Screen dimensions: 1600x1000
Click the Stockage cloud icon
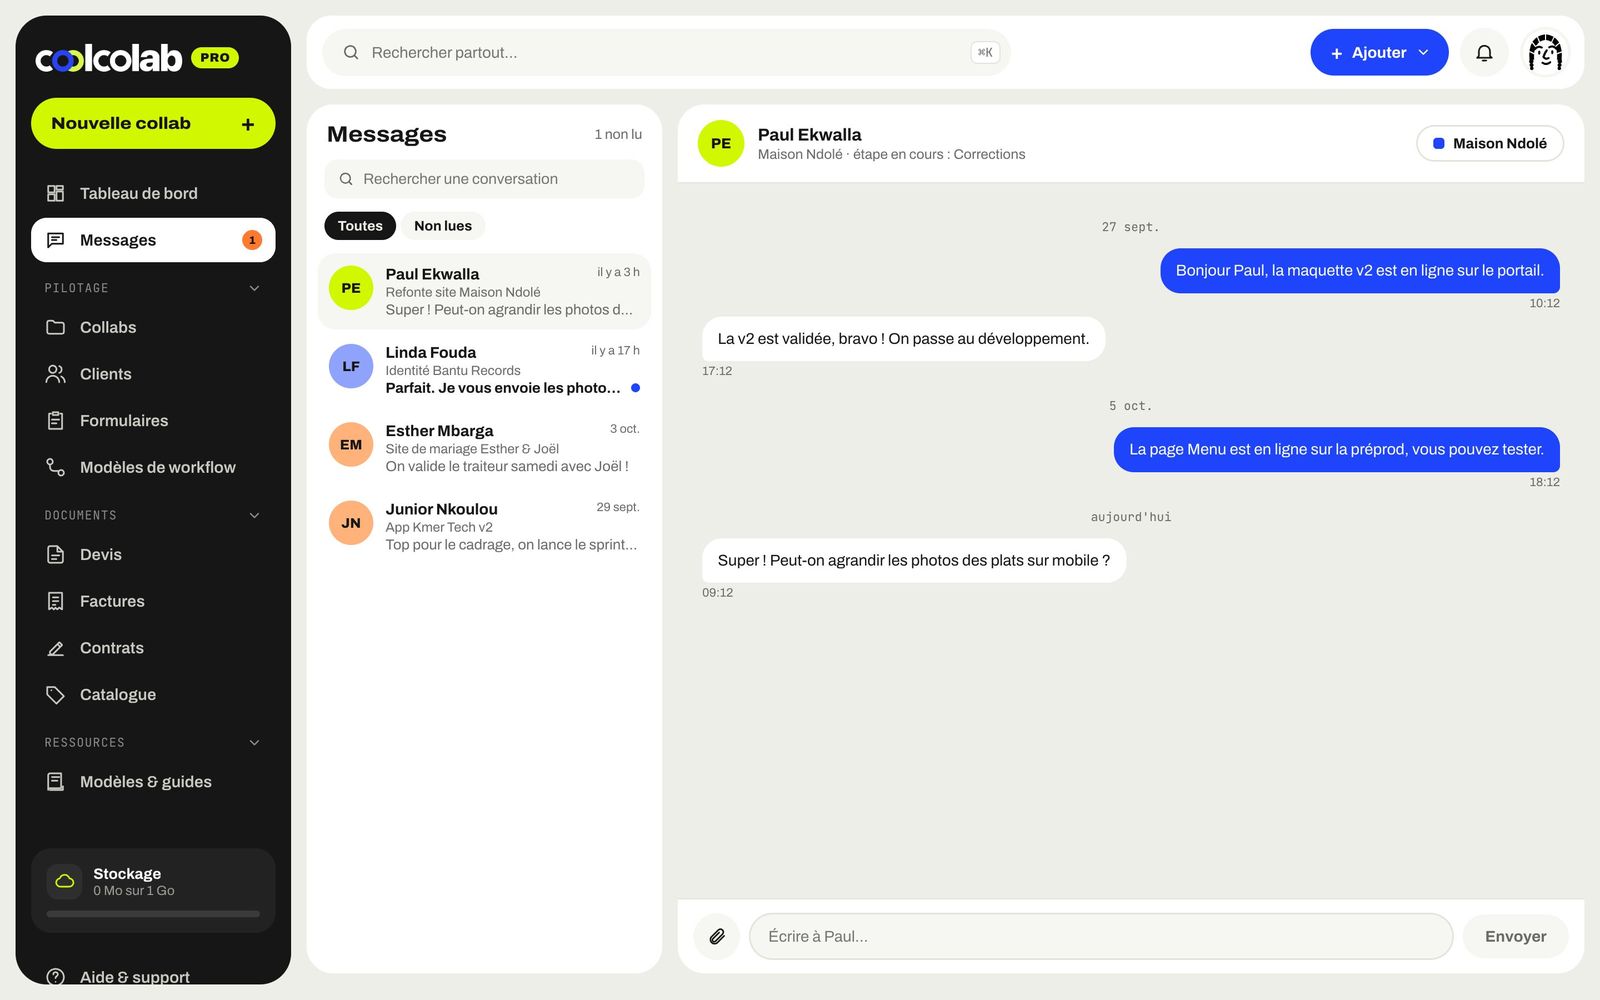(x=65, y=881)
